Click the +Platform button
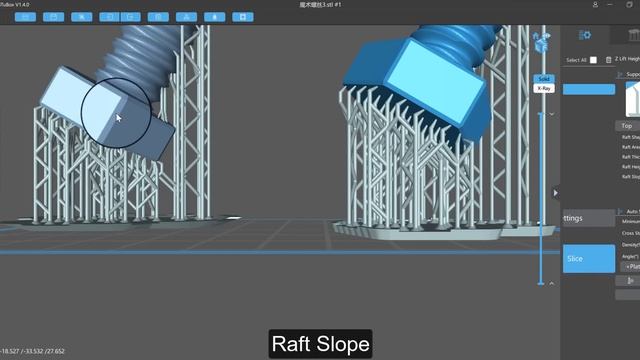Screen dimensions: 640x360 [630, 267]
